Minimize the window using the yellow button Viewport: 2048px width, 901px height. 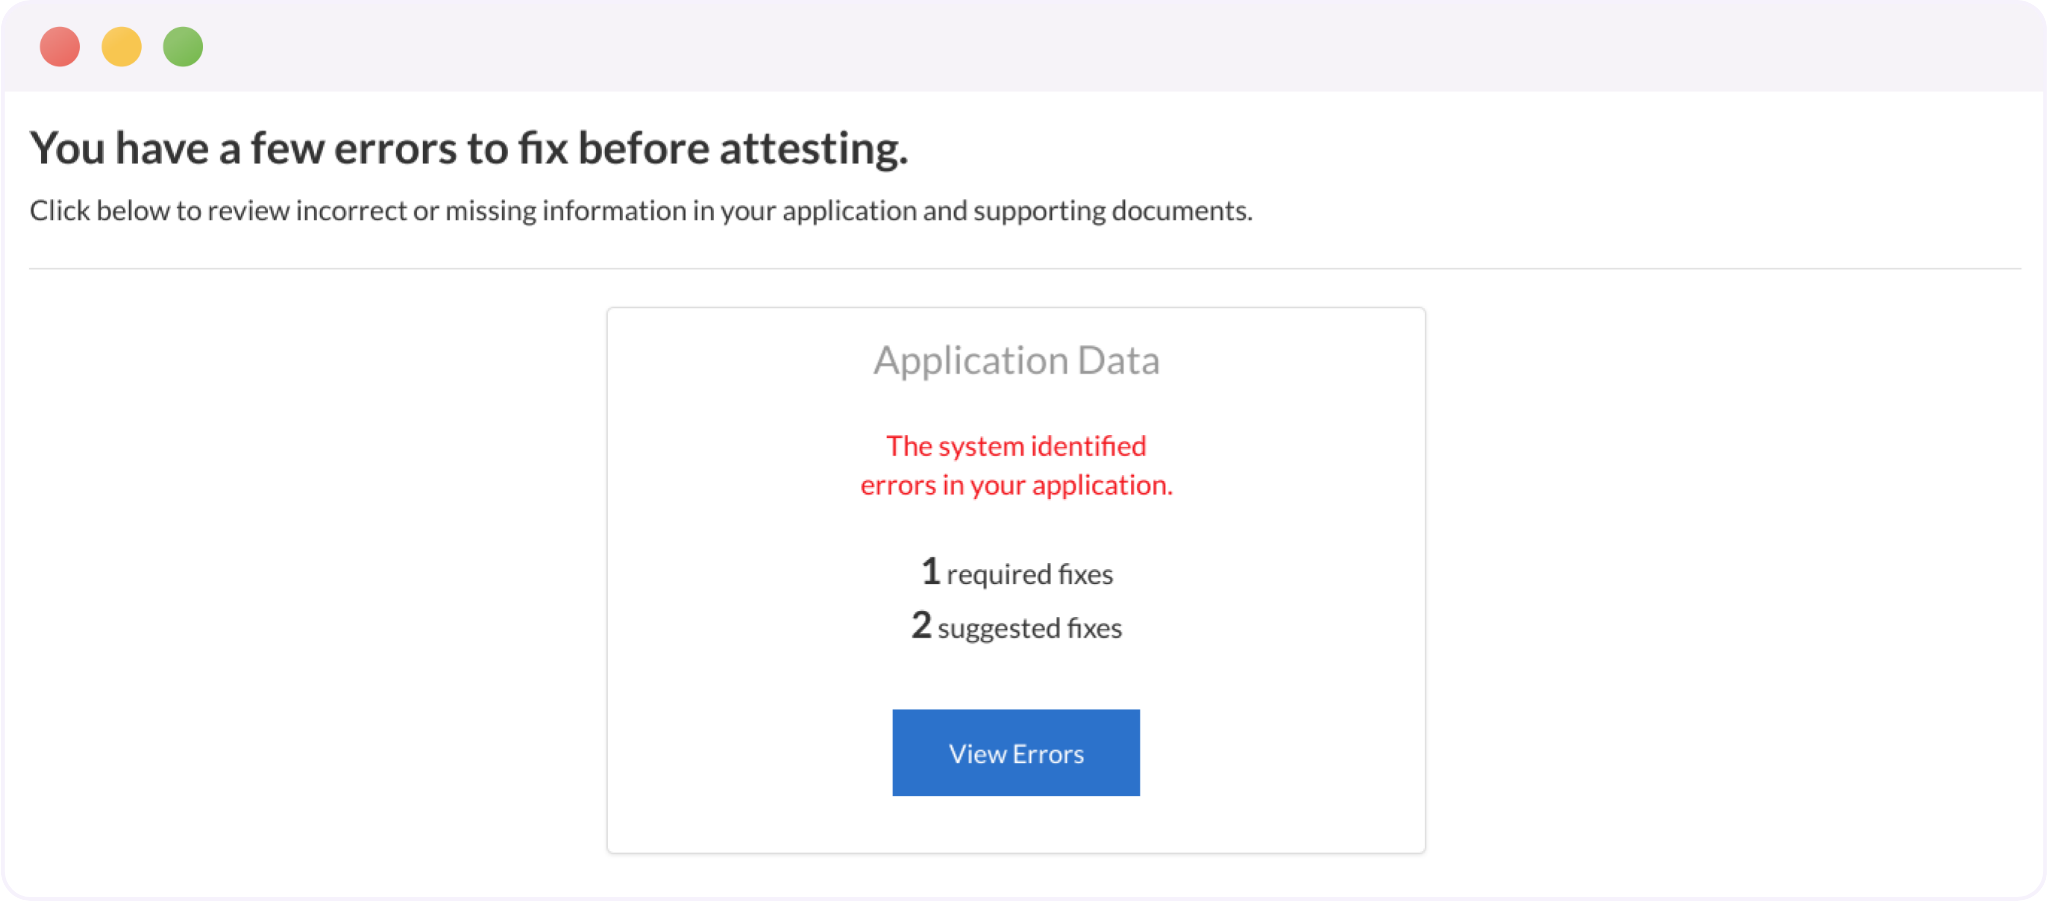click(122, 47)
